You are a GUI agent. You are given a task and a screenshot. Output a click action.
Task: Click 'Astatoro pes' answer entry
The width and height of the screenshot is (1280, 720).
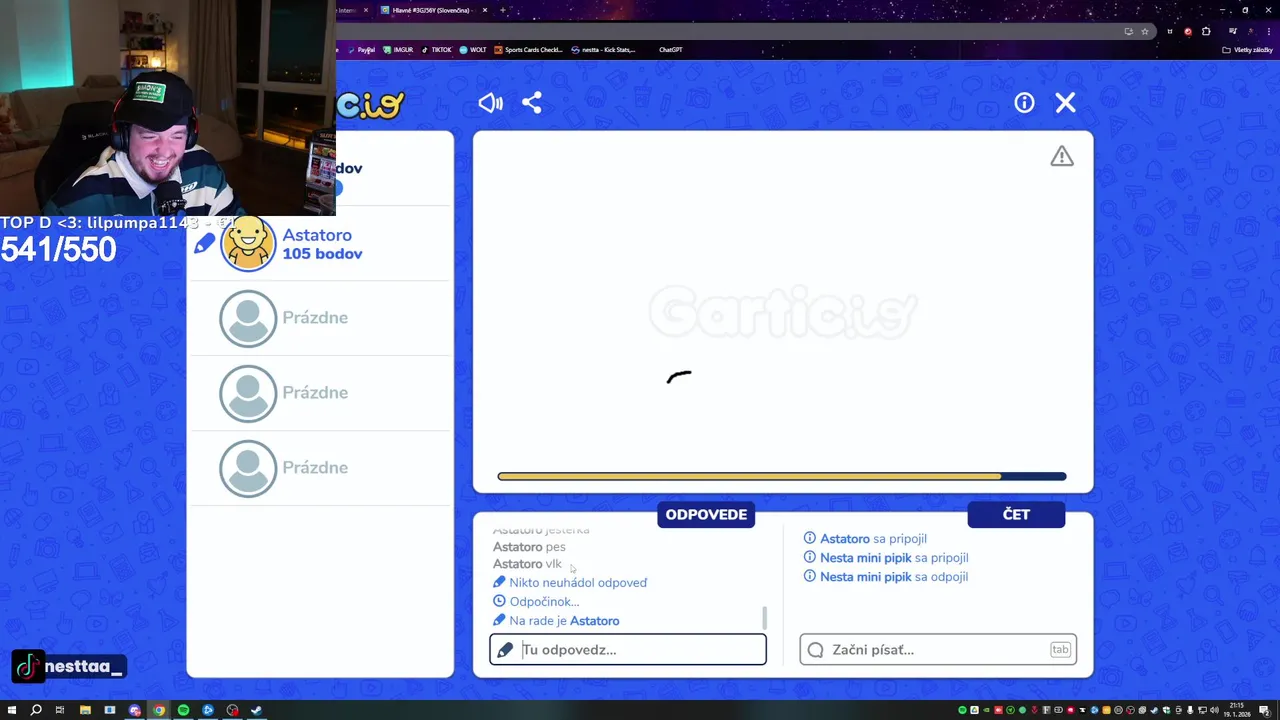point(529,547)
